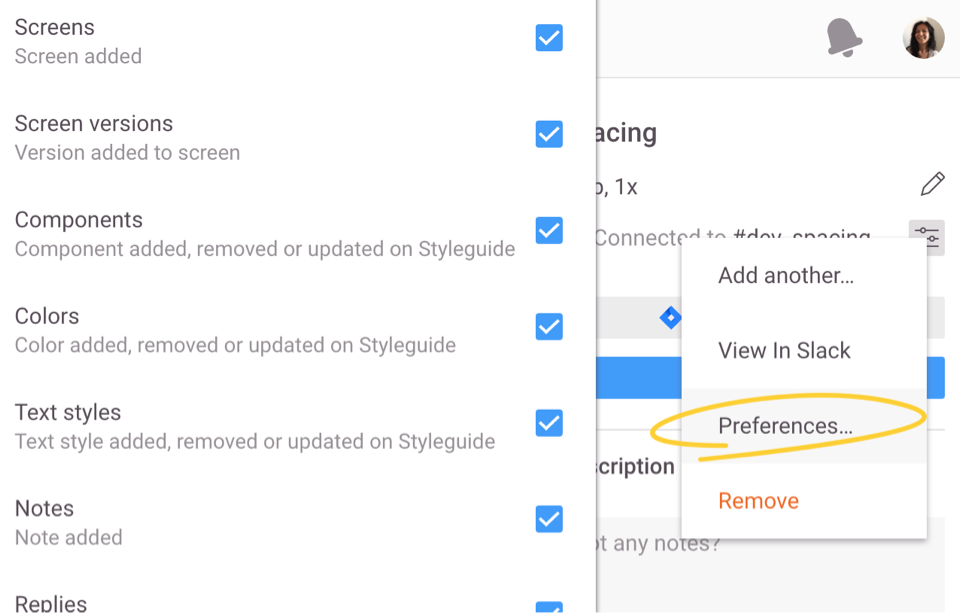Screen dimensions: 960x614
Task: Click the Description section header
Action: [x=634, y=466]
